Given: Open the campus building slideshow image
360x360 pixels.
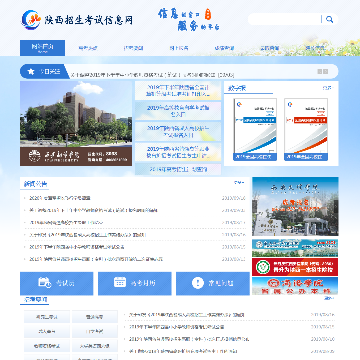Looking at the screenshot, I should coord(76,123).
